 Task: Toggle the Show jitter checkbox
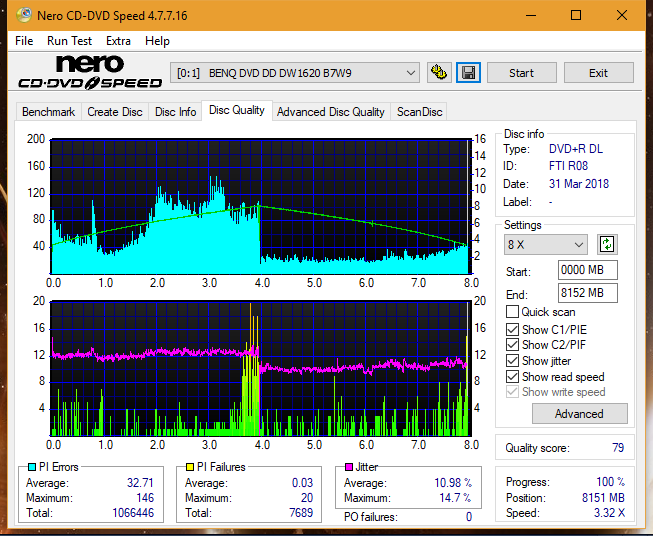(x=512, y=361)
